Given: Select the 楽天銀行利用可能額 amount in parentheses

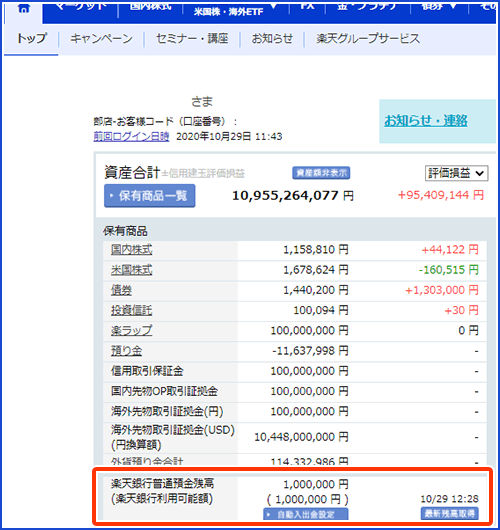Looking at the screenshot, I should (x=307, y=499).
